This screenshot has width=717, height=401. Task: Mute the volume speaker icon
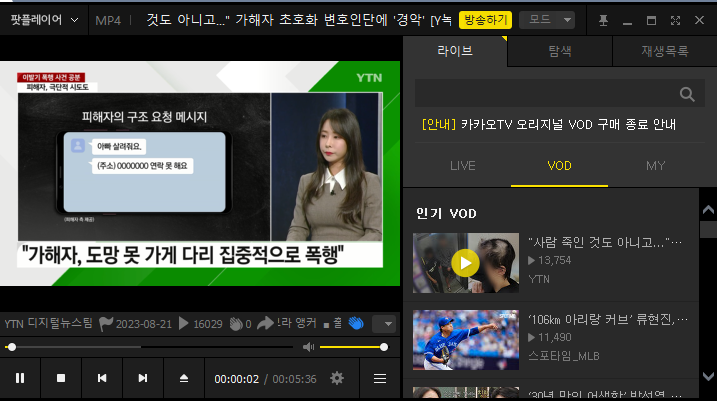(309, 348)
